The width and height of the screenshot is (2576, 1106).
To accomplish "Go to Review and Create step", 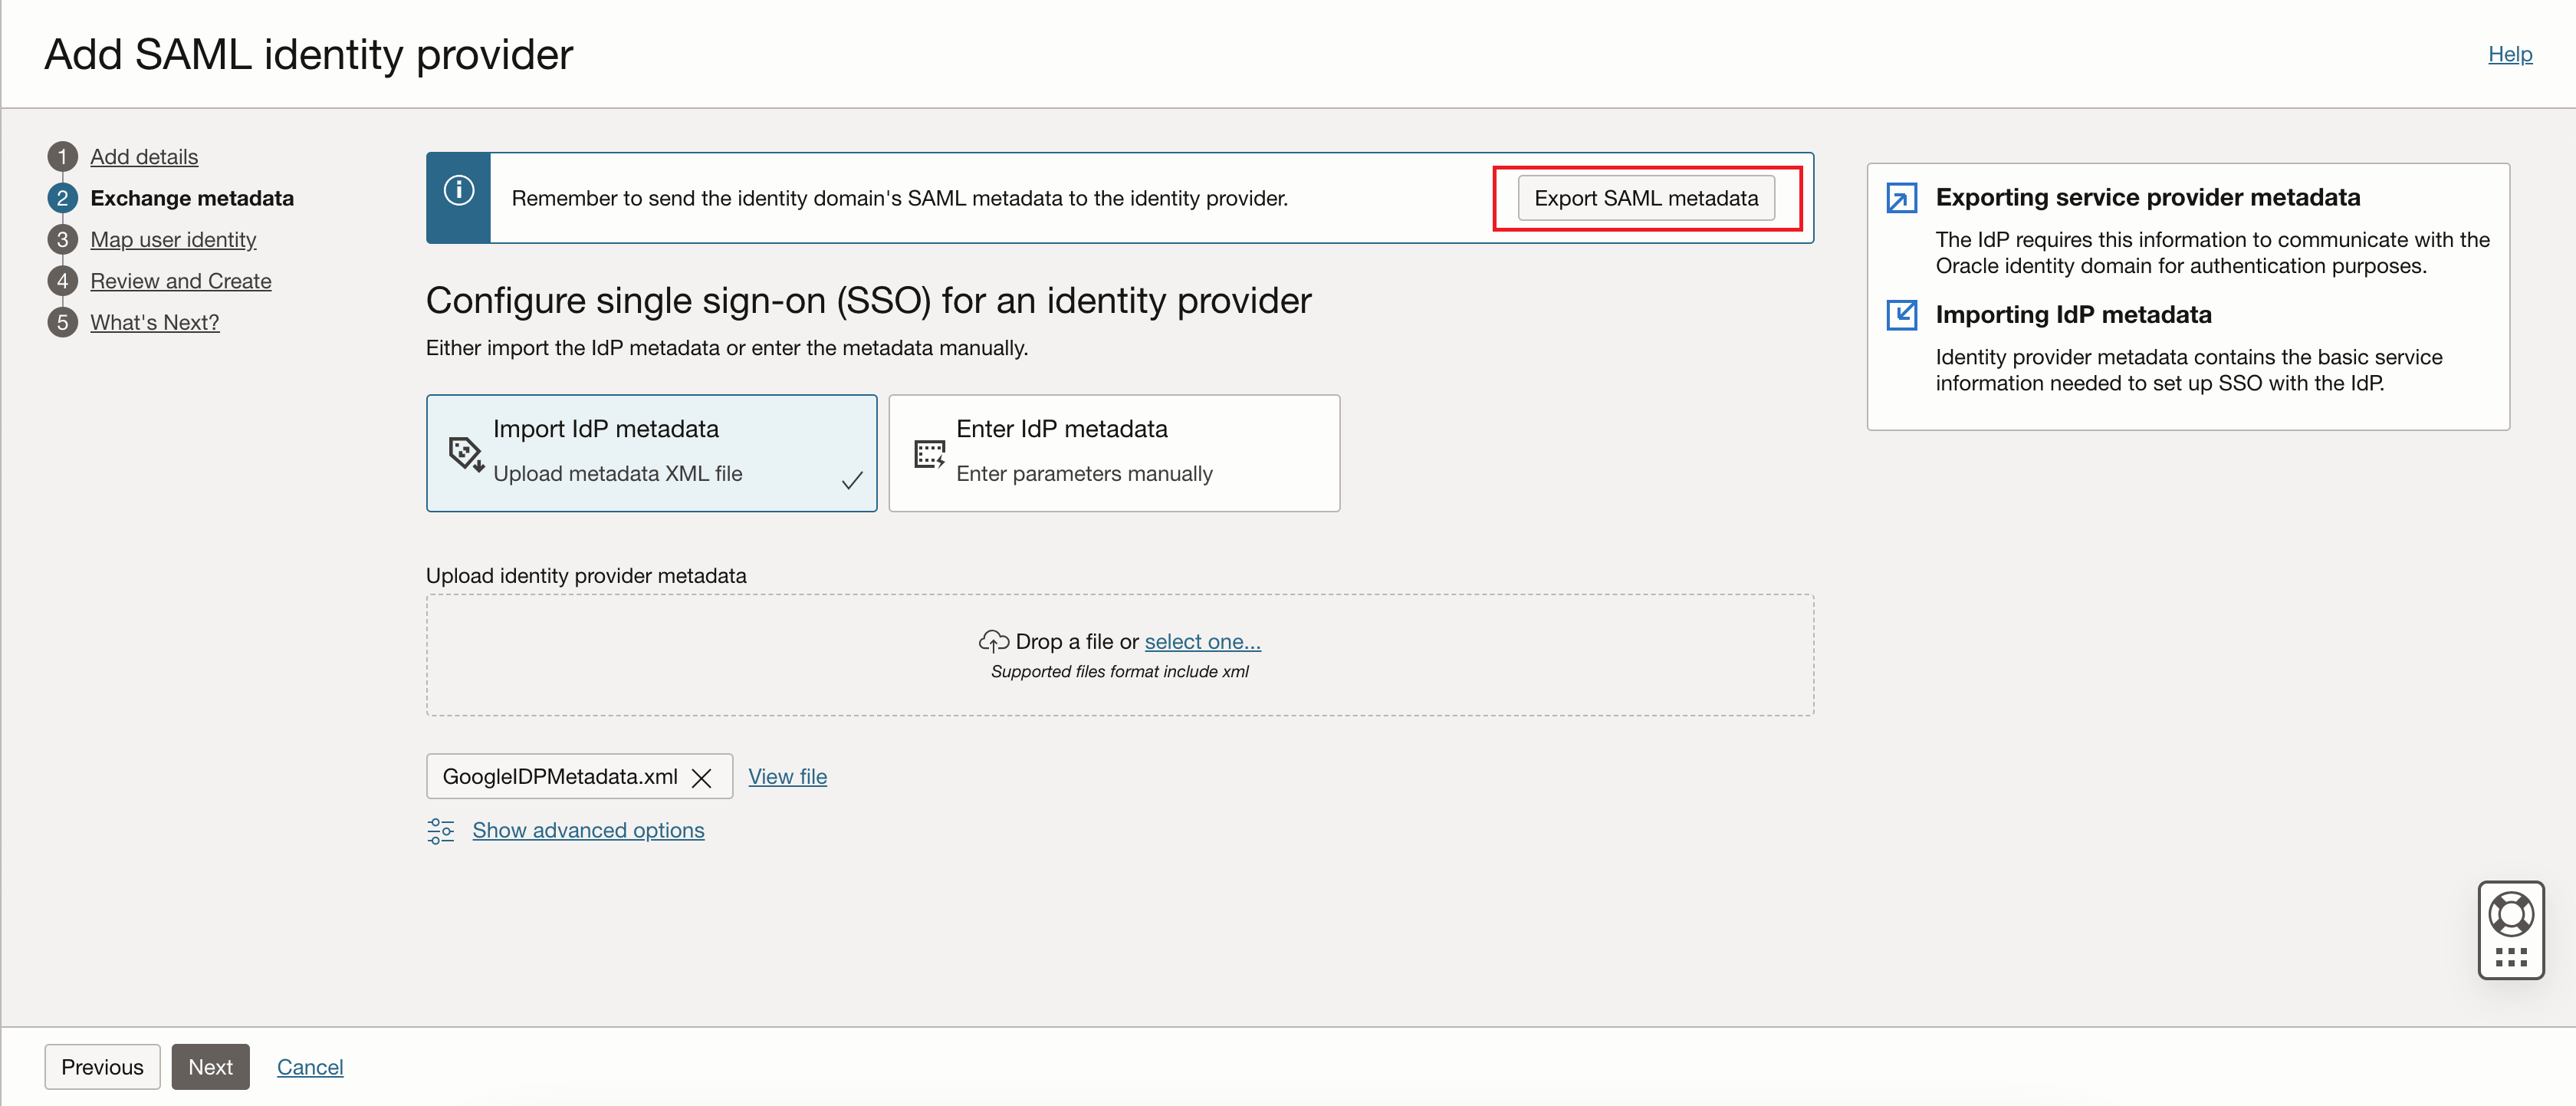I will (180, 281).
